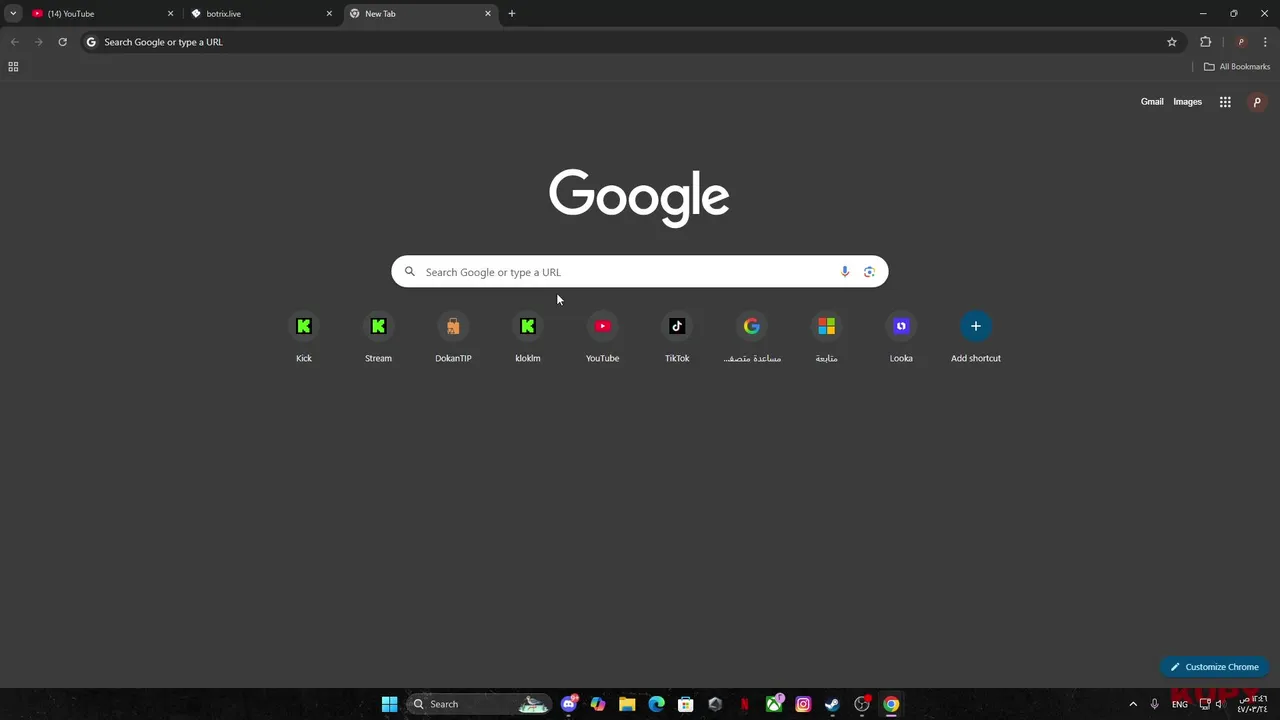
Task: Reload the page
Action: (62, 42)
